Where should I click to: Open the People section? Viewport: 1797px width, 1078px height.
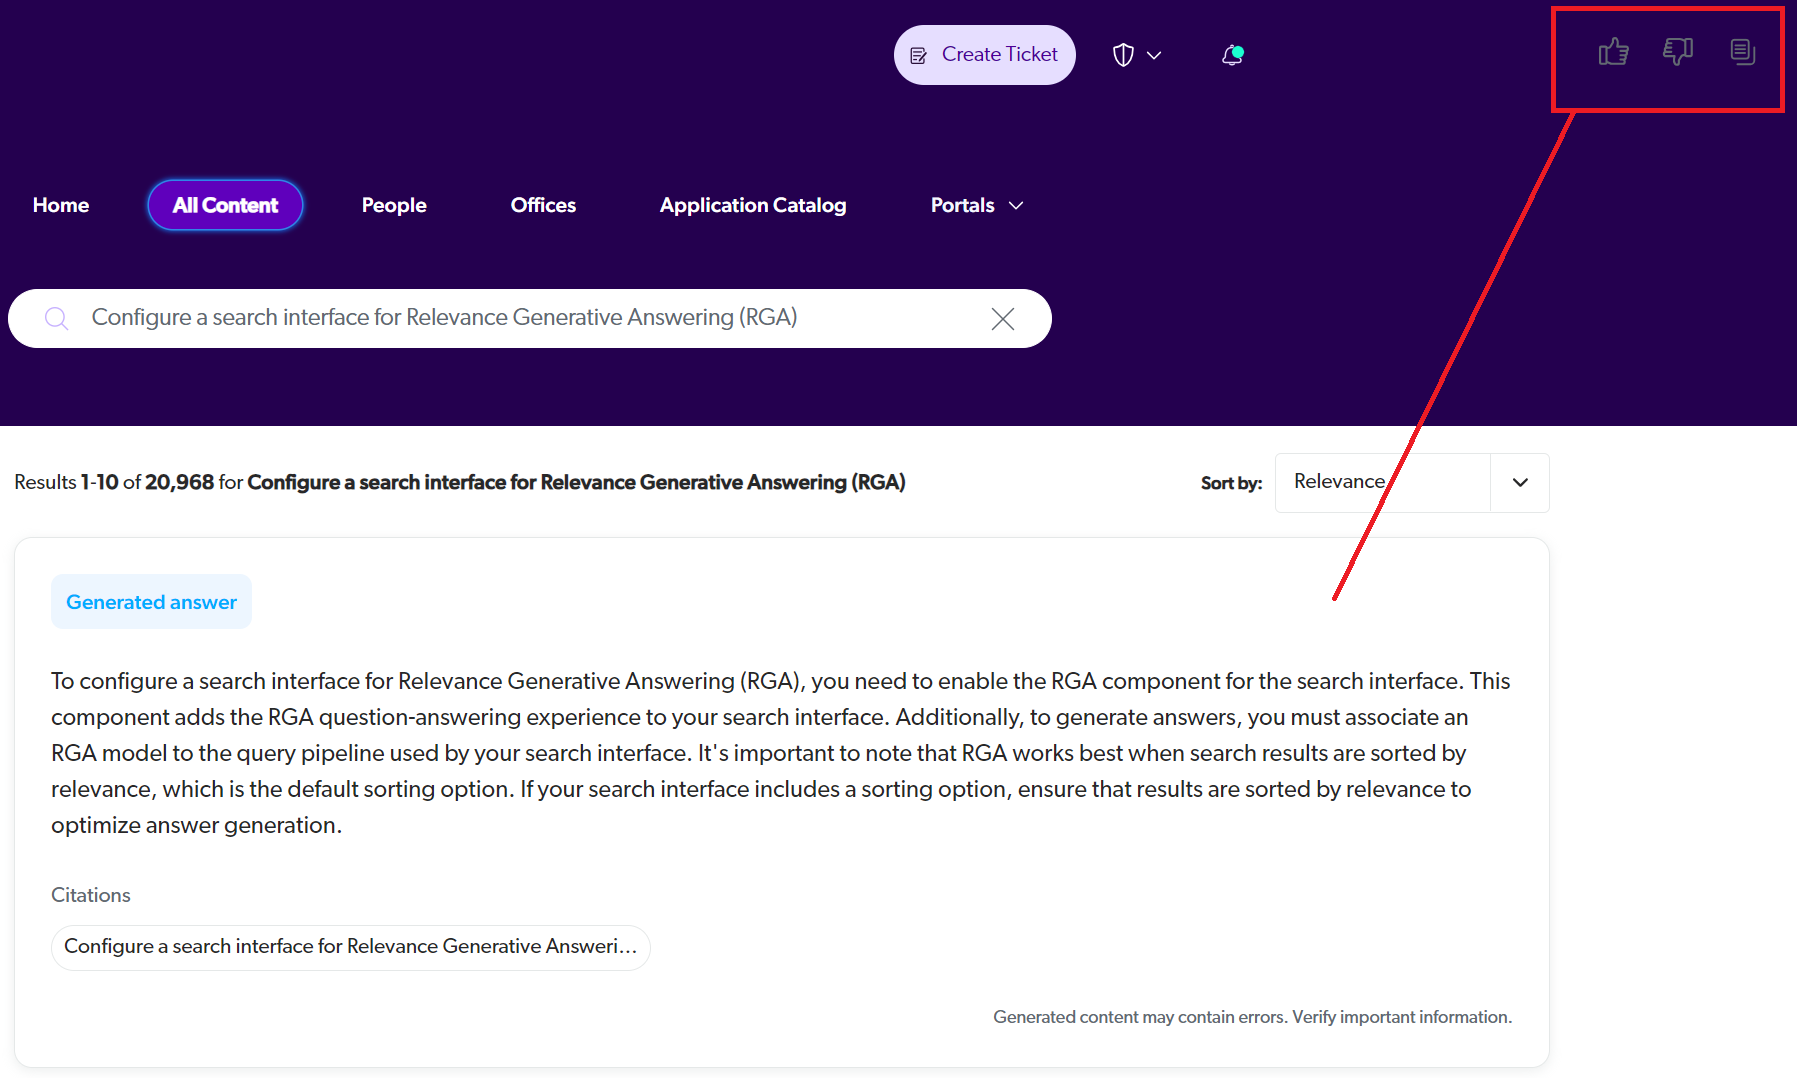[x=394, y=205]
